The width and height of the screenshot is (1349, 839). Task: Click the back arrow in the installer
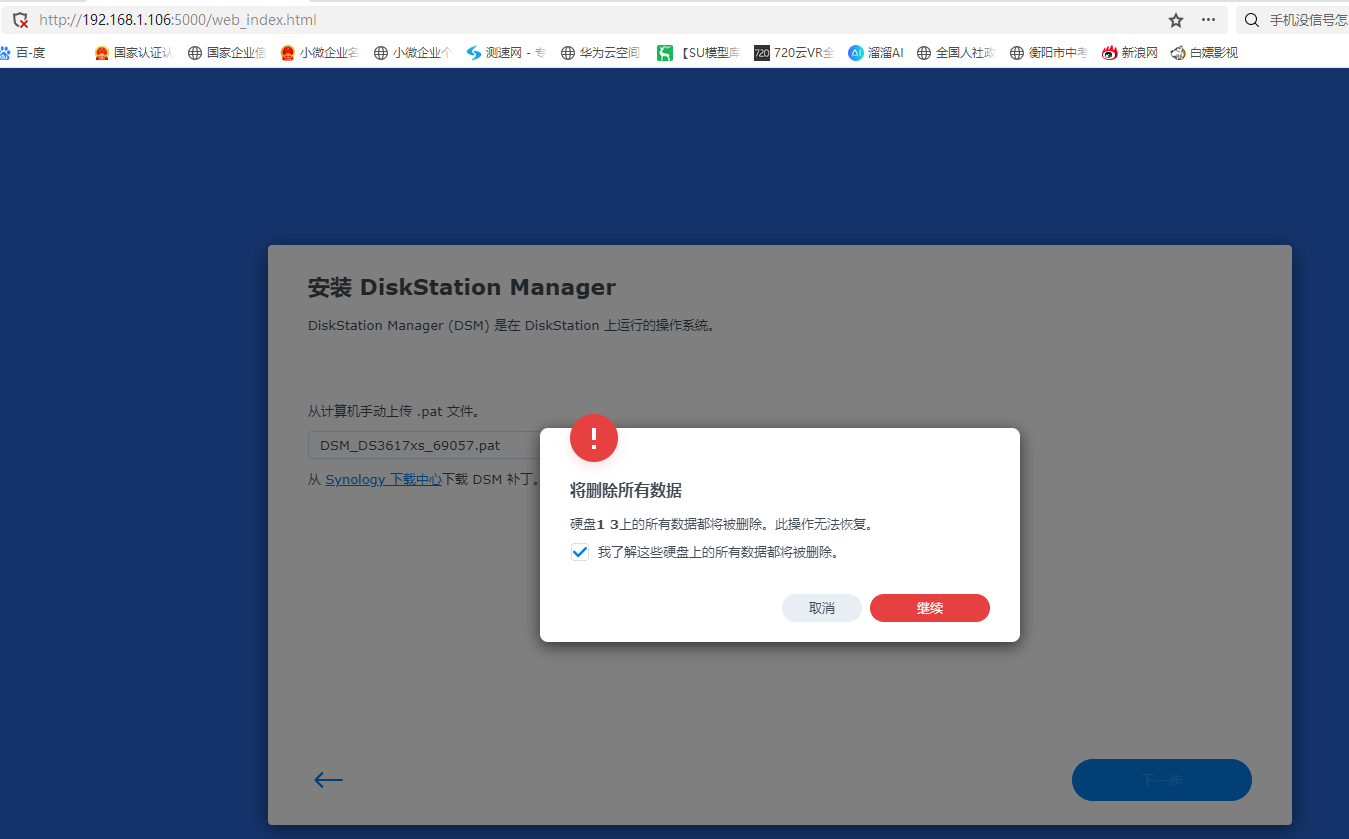[328, 780]
